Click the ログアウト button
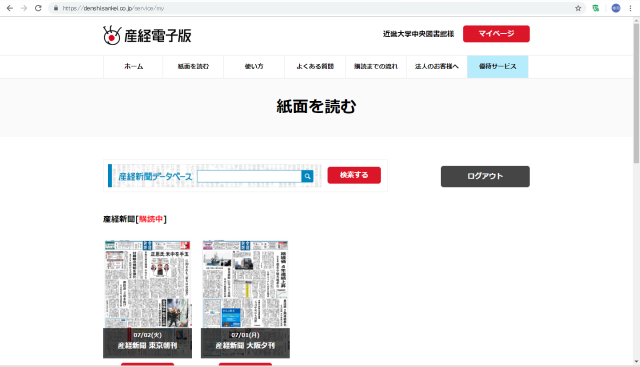 pyautogui.click(x=485, y=176)
